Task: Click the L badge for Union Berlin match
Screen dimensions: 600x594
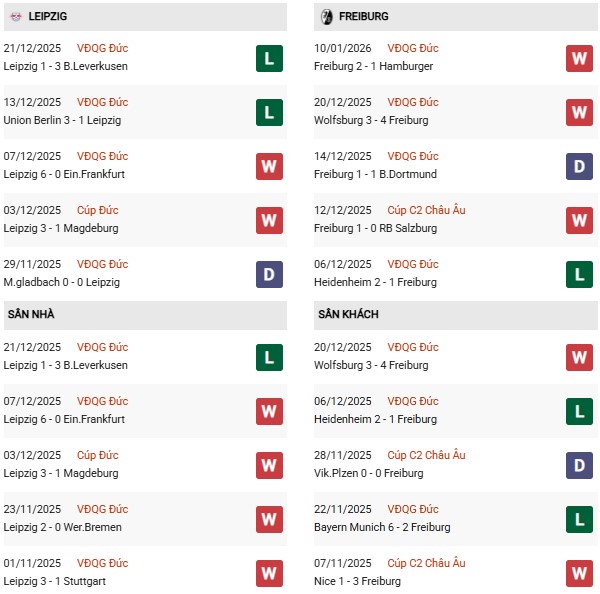Action: pos(269,112)
